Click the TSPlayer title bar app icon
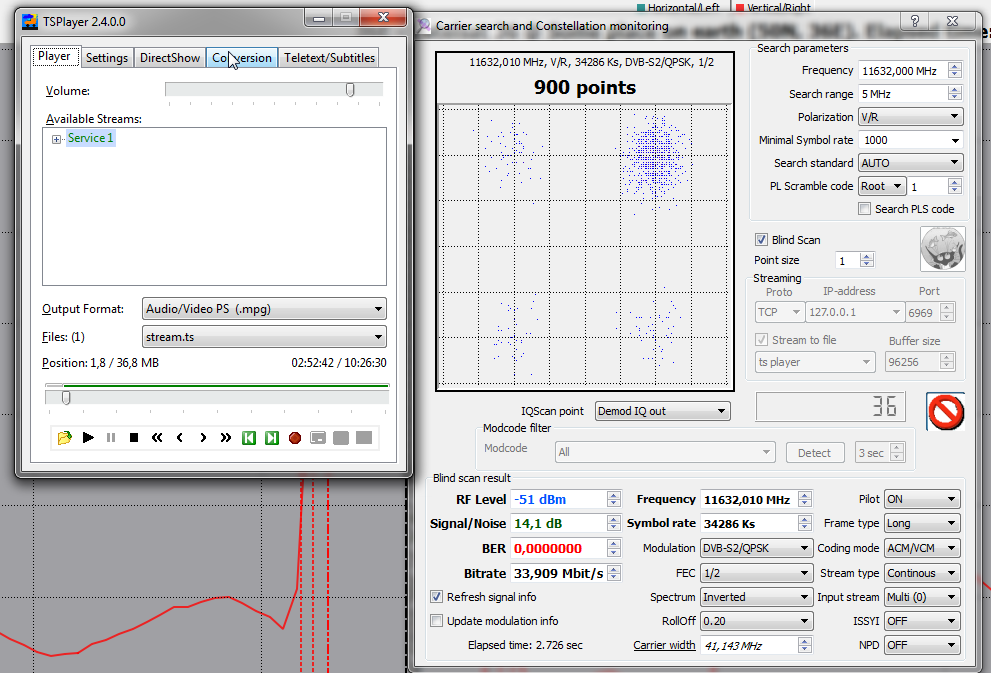 point(30,21)
